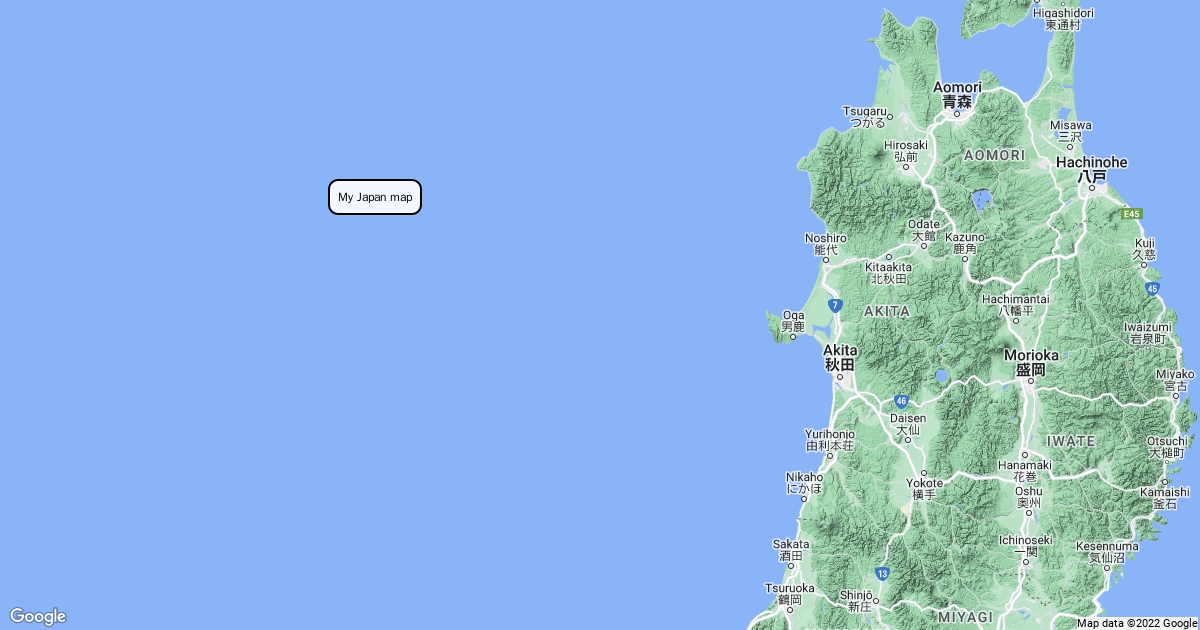1200x630 pixels.
Task: Click Map data ©2022 Google text
Action: point(1137,623)
